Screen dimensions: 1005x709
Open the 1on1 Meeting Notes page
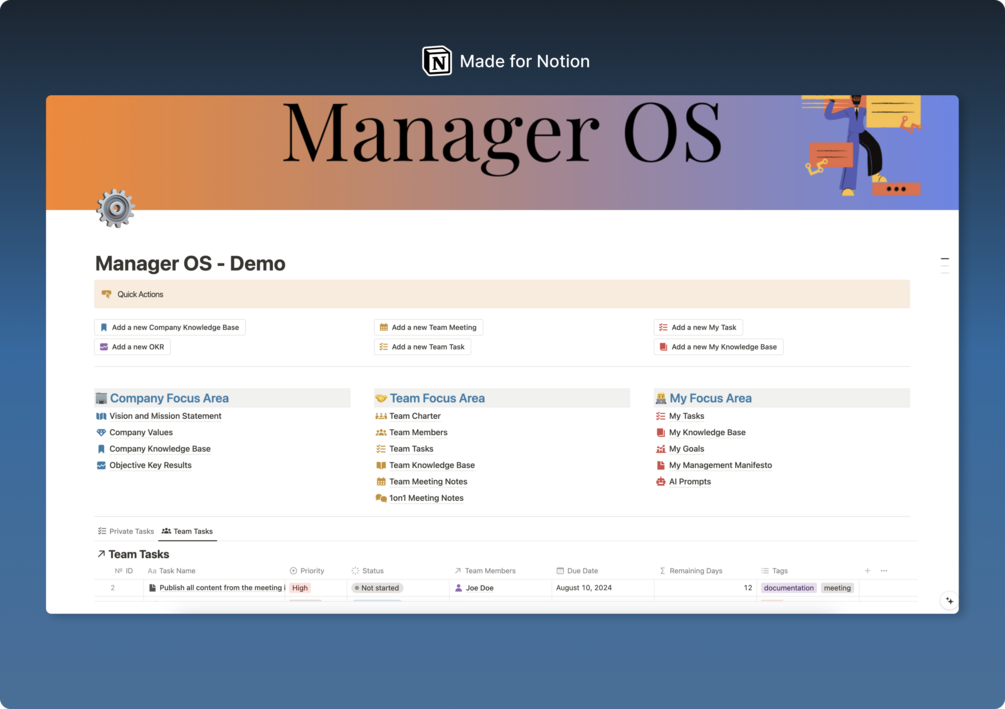(426, 498)
